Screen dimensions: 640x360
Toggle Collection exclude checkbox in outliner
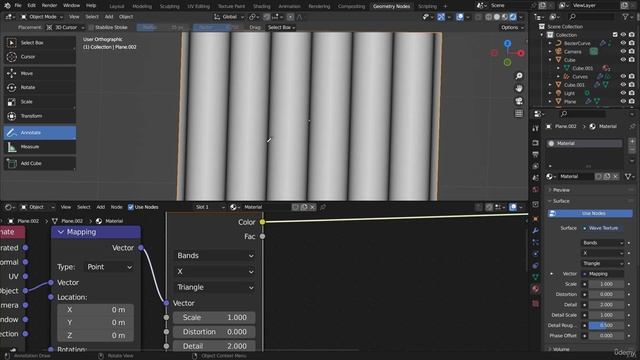(x=615, y=35)
